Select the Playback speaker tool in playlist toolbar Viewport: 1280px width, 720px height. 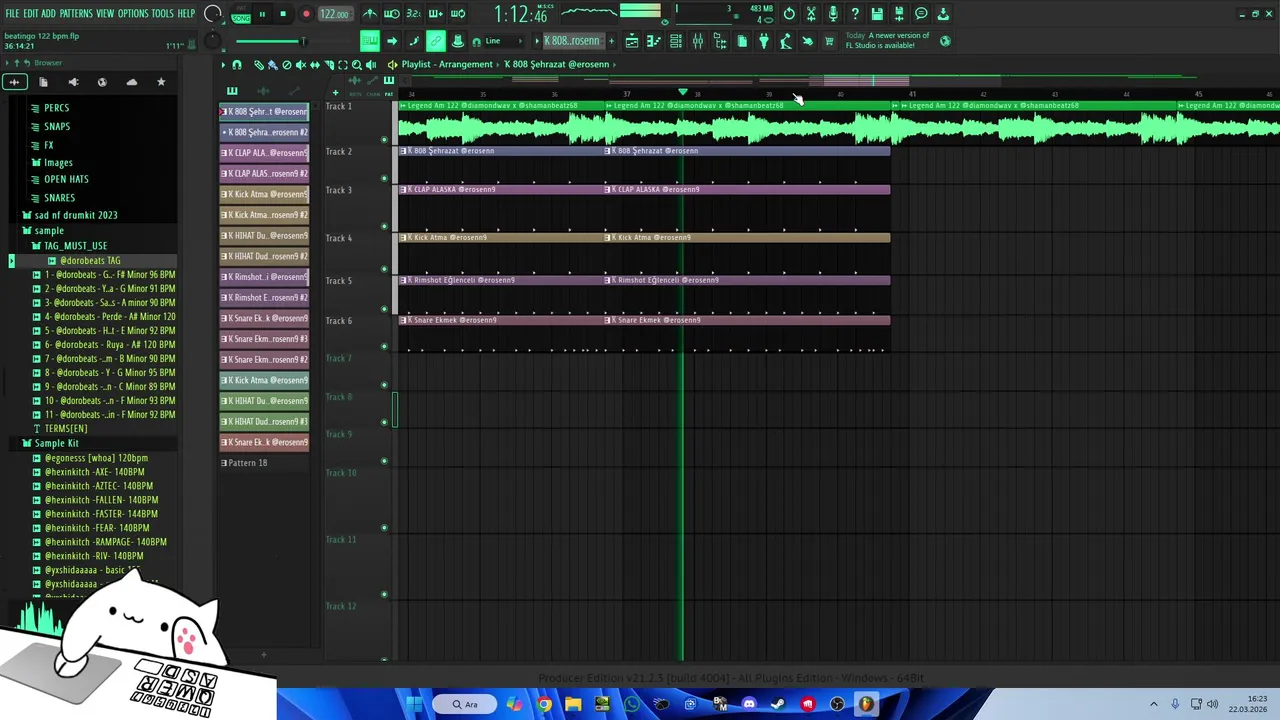pyautogui.click(x=371, y=64)
